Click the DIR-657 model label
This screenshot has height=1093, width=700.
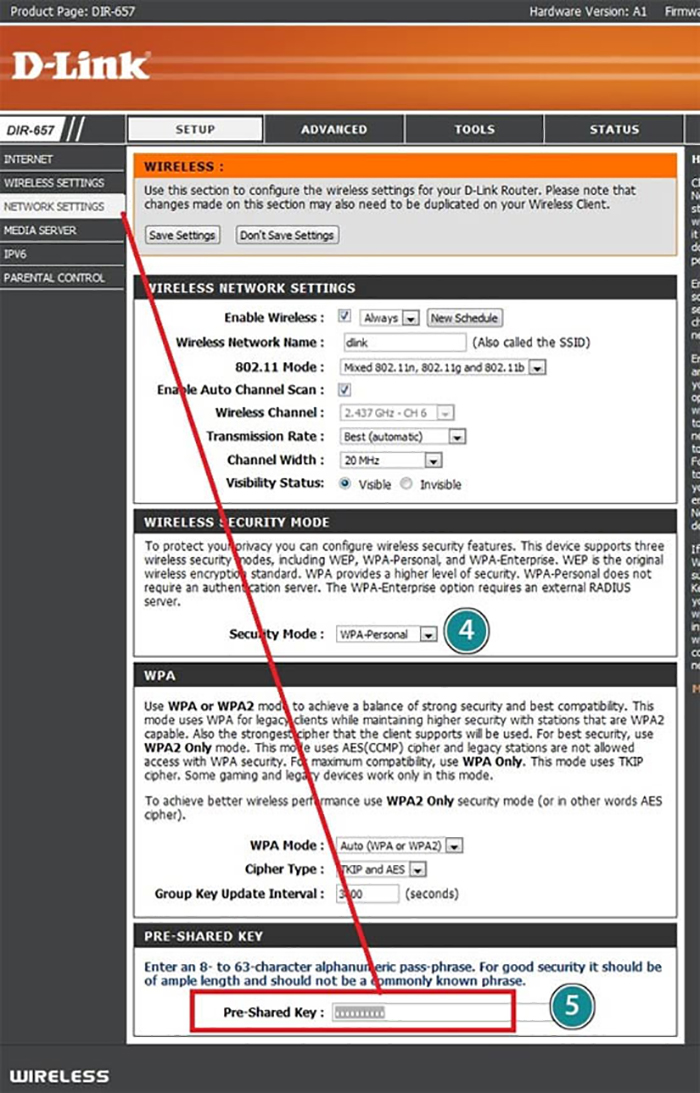(32, 130)
